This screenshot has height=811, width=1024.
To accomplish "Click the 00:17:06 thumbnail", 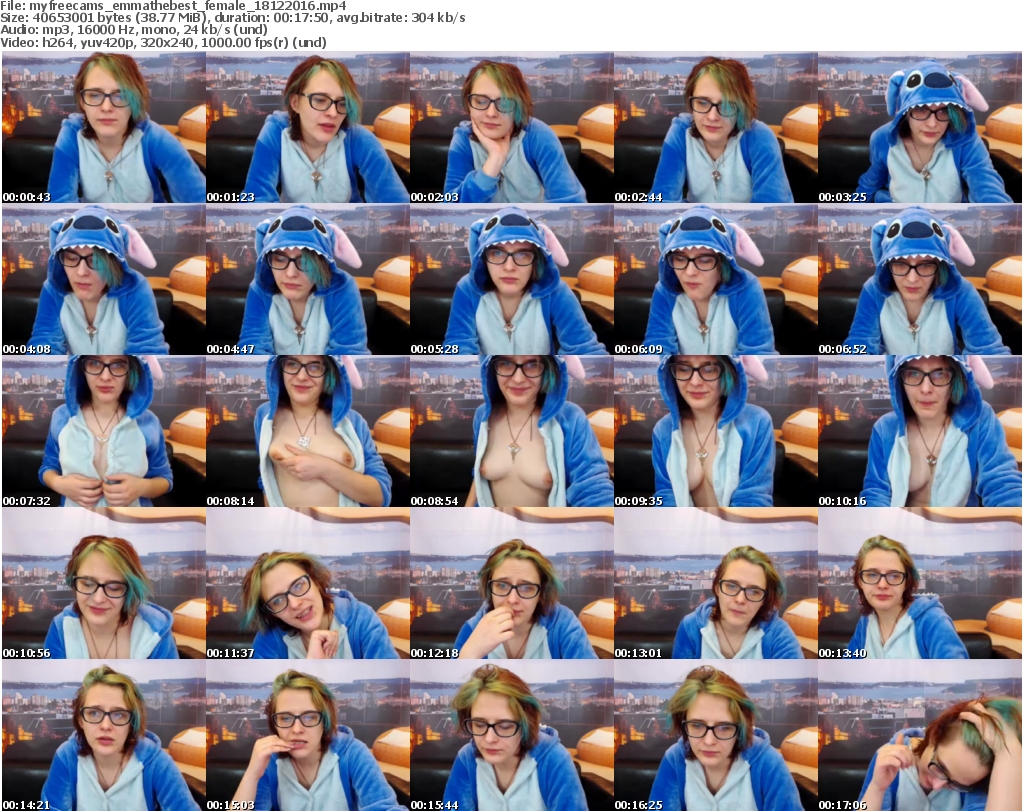I will pyautogui.click(x=920, y=735).
